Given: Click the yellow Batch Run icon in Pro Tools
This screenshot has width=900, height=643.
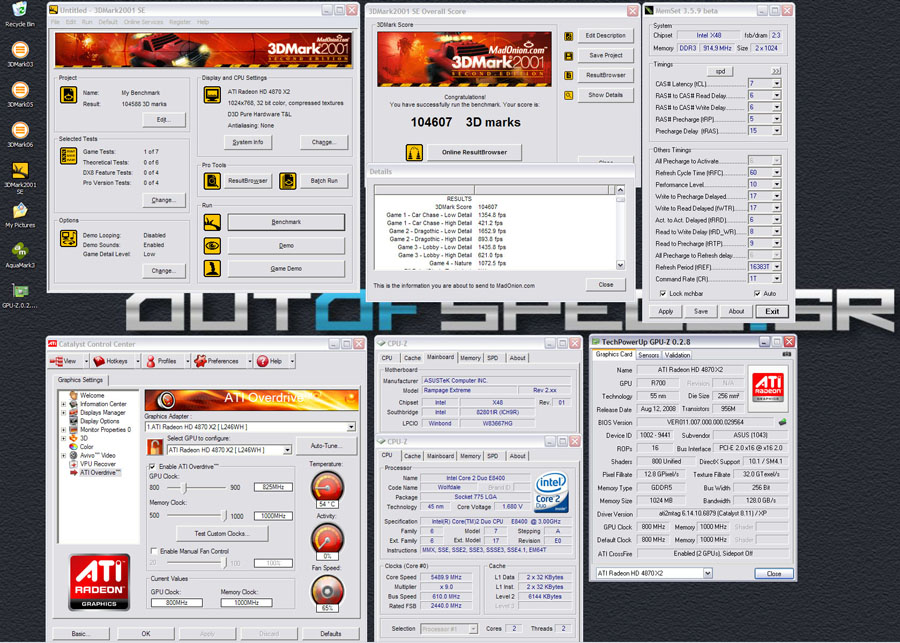Looking at the screenshot, I should (288, 181).
